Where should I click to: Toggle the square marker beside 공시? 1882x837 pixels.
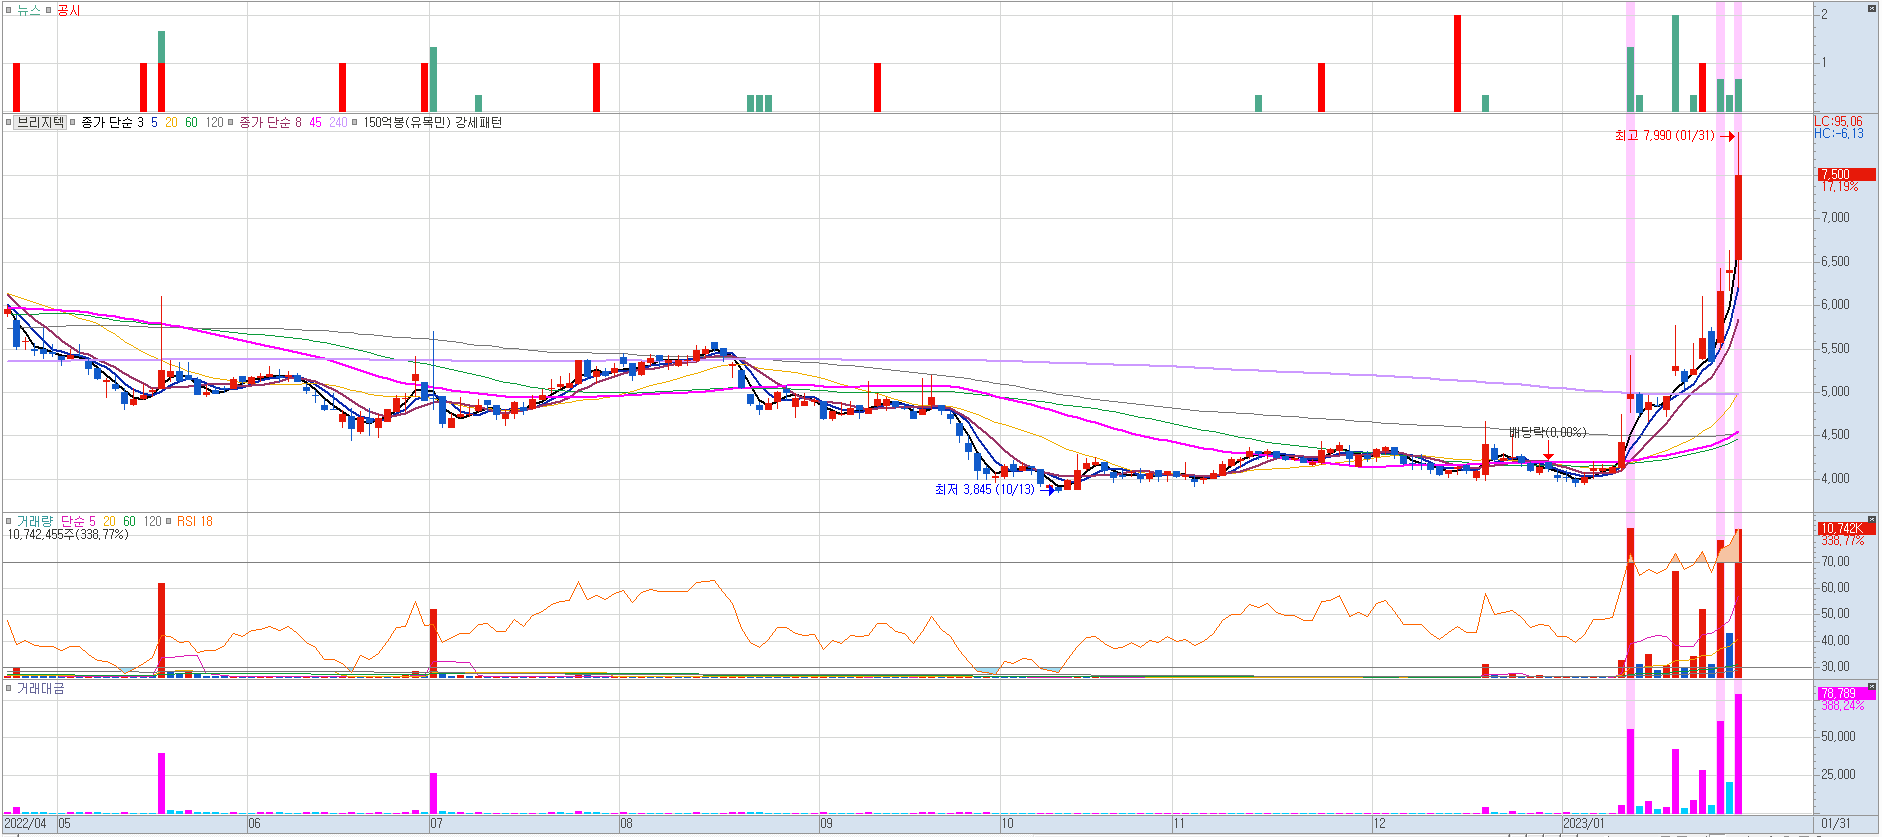49,10
